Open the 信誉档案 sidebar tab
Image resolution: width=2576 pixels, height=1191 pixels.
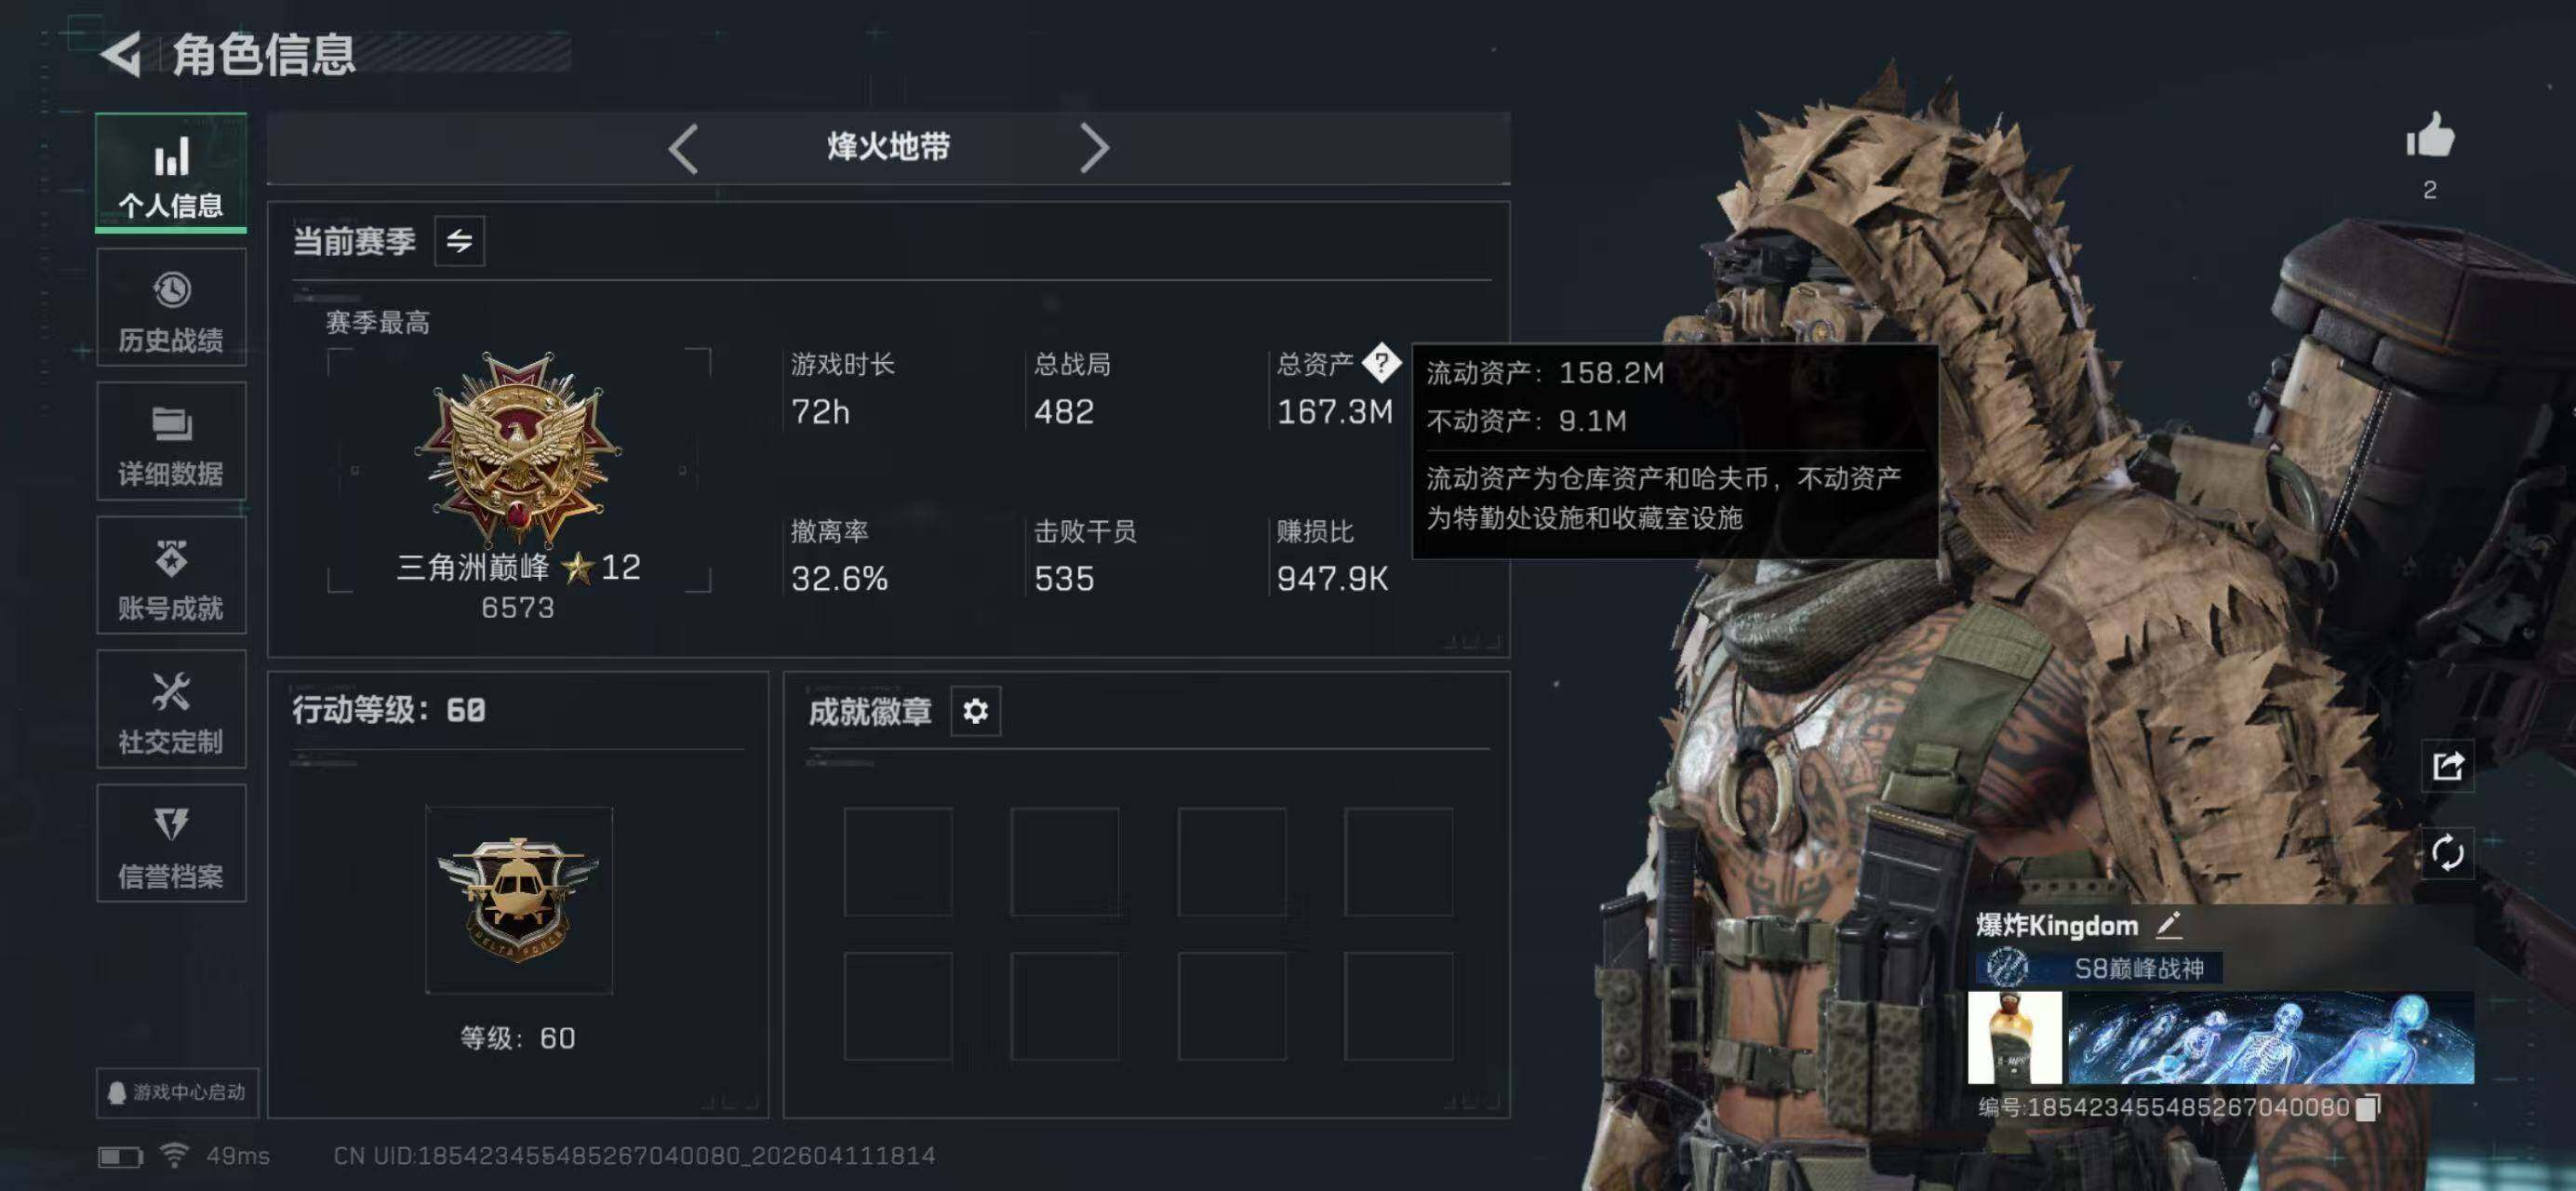[171, 844]
